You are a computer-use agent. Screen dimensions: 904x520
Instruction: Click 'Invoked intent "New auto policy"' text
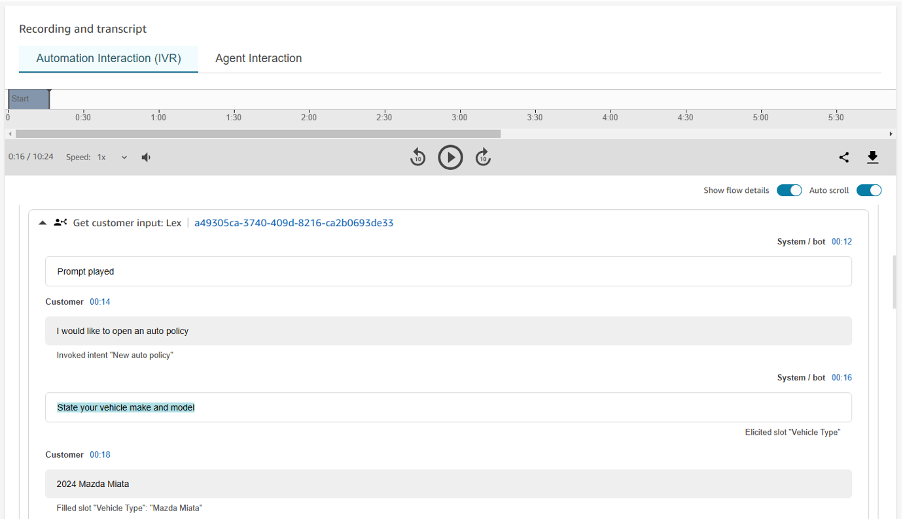115,355
